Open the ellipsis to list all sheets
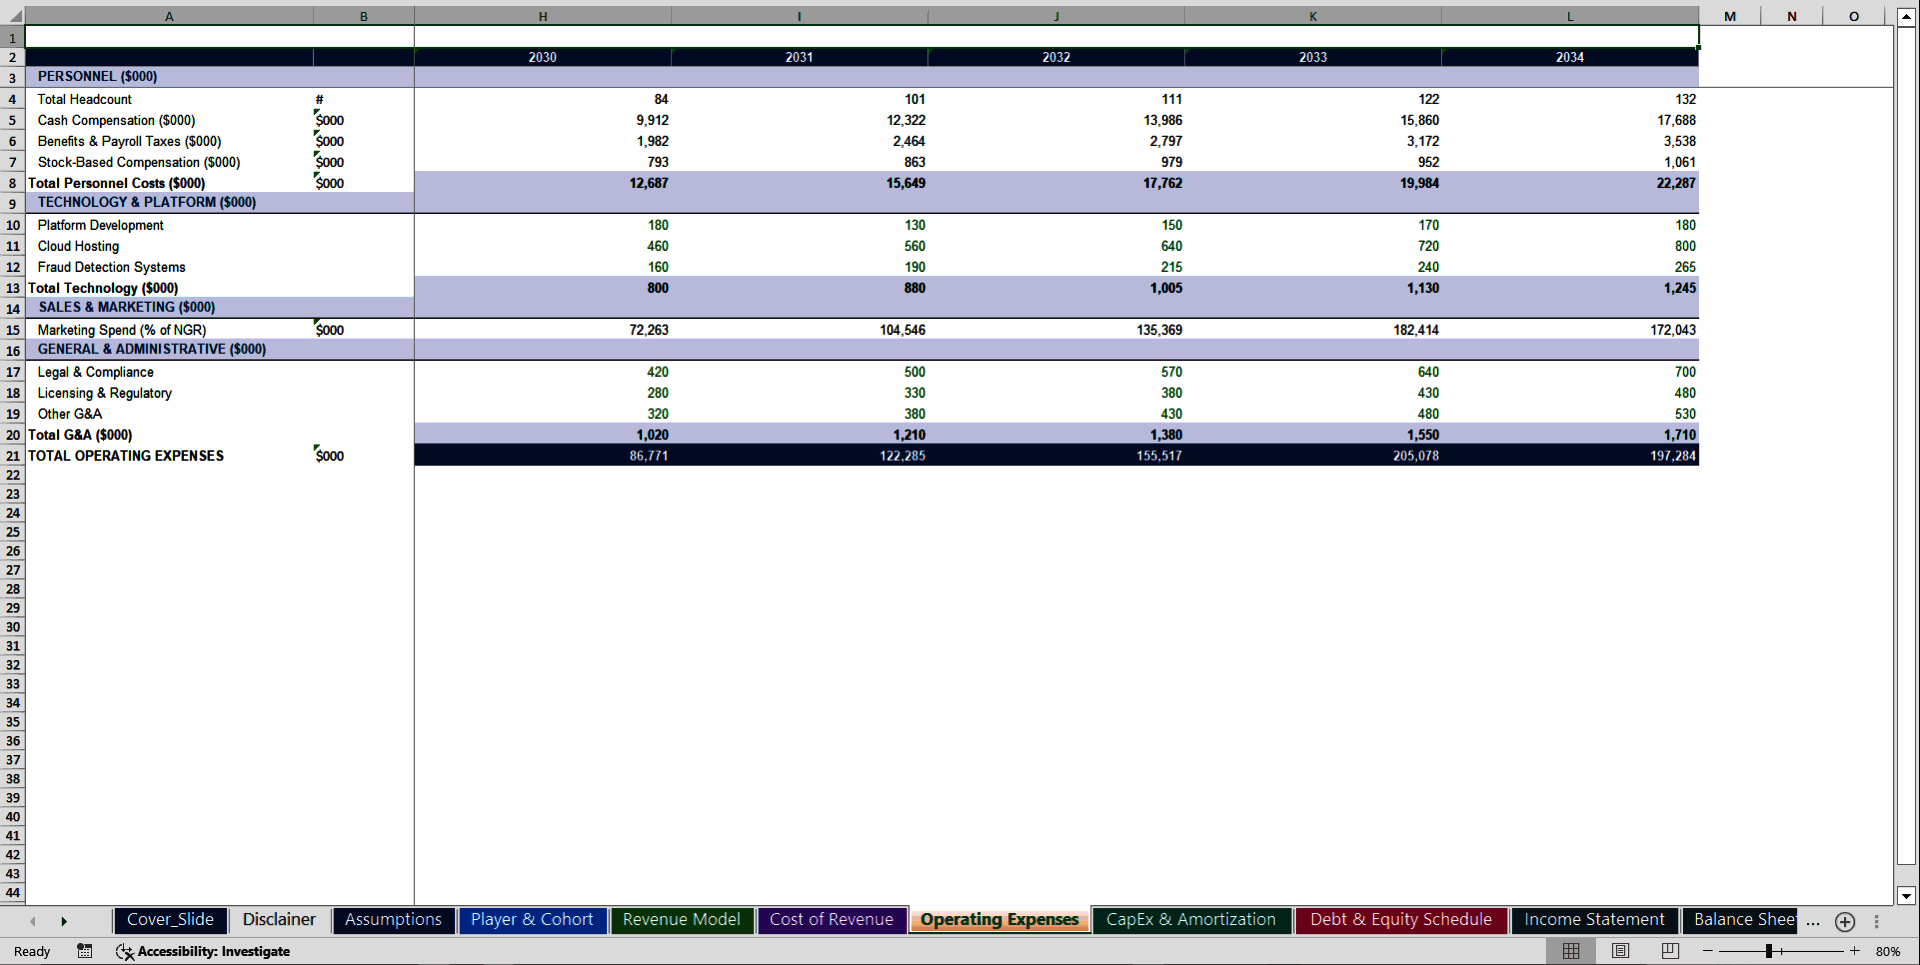Image resolution: width=1920 pixels, height=965 pixels. [x=1812, y=922]
